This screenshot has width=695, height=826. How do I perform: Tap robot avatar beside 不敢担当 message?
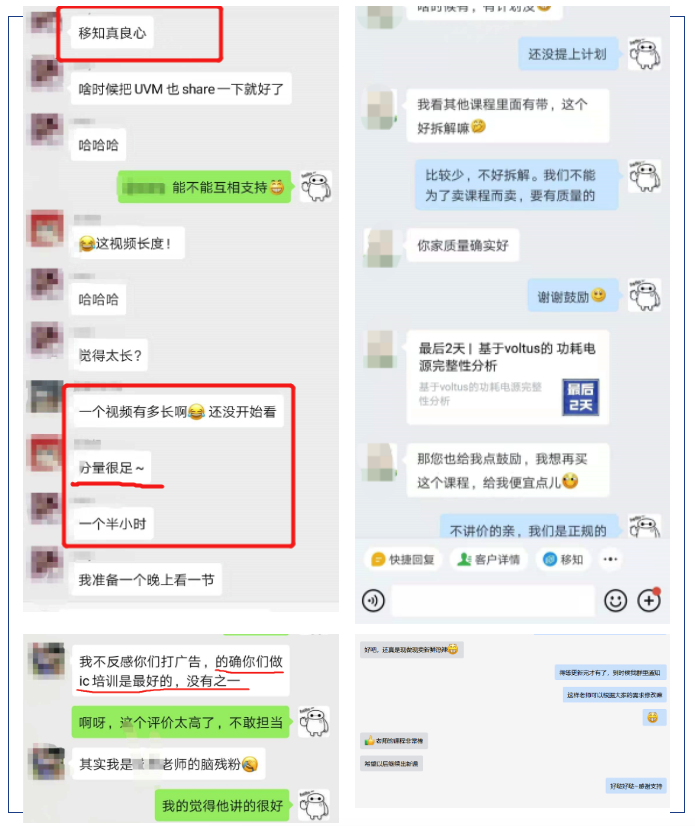[x=314, y=722]
